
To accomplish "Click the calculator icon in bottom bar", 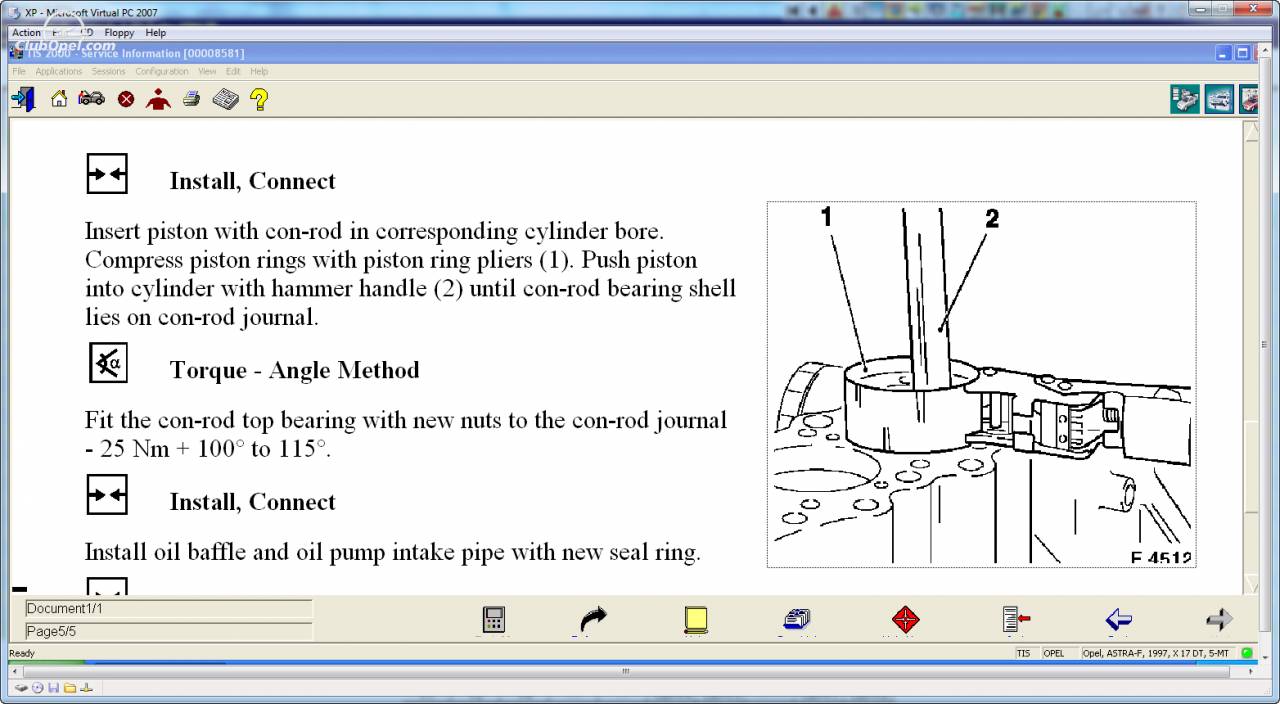I will tap(493, 620).
